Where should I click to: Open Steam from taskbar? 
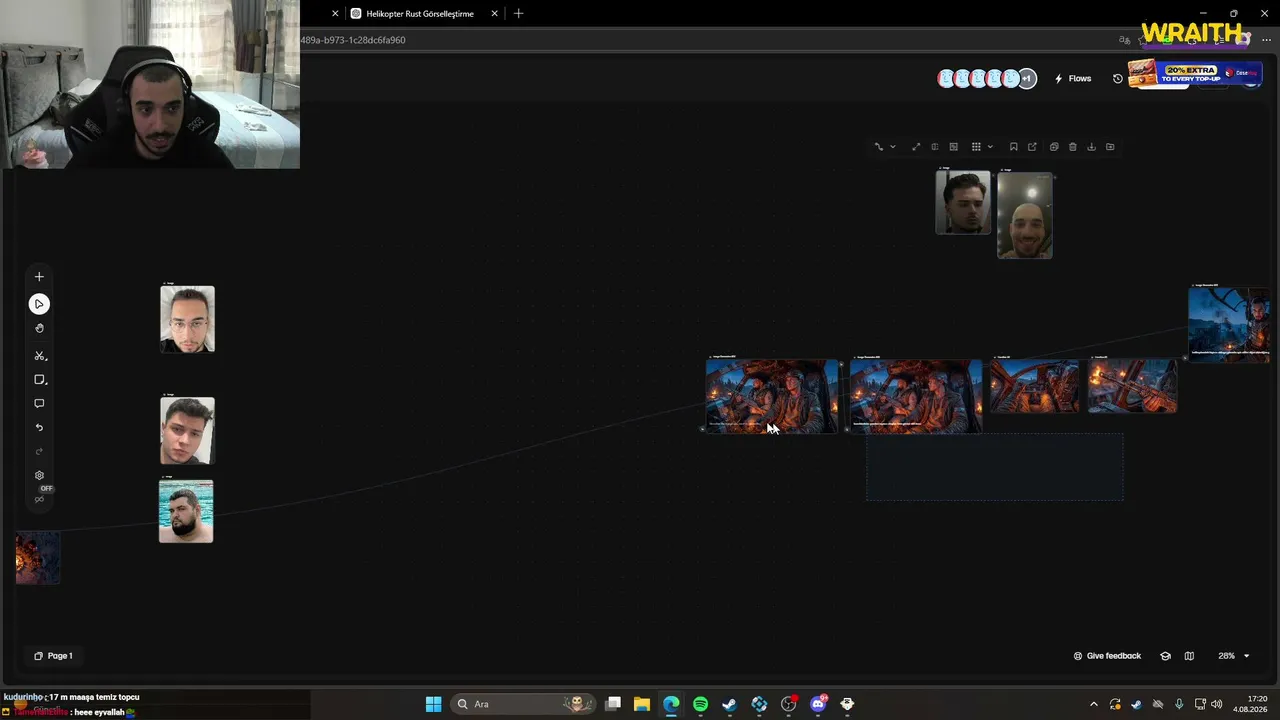point(729,704)
